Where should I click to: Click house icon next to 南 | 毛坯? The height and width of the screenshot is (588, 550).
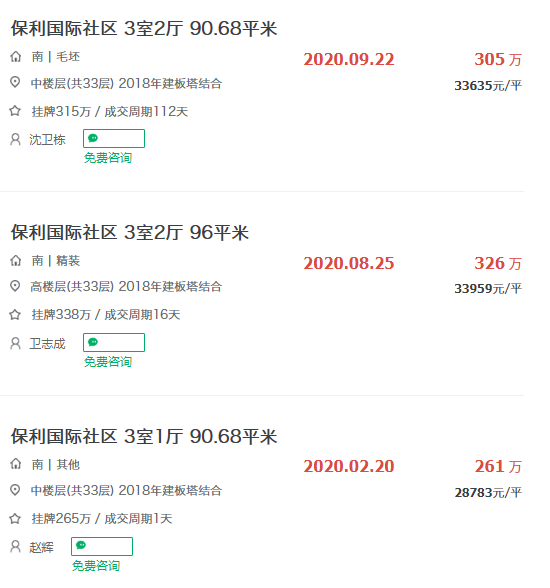pyautogui.click(x=15, y=57)
